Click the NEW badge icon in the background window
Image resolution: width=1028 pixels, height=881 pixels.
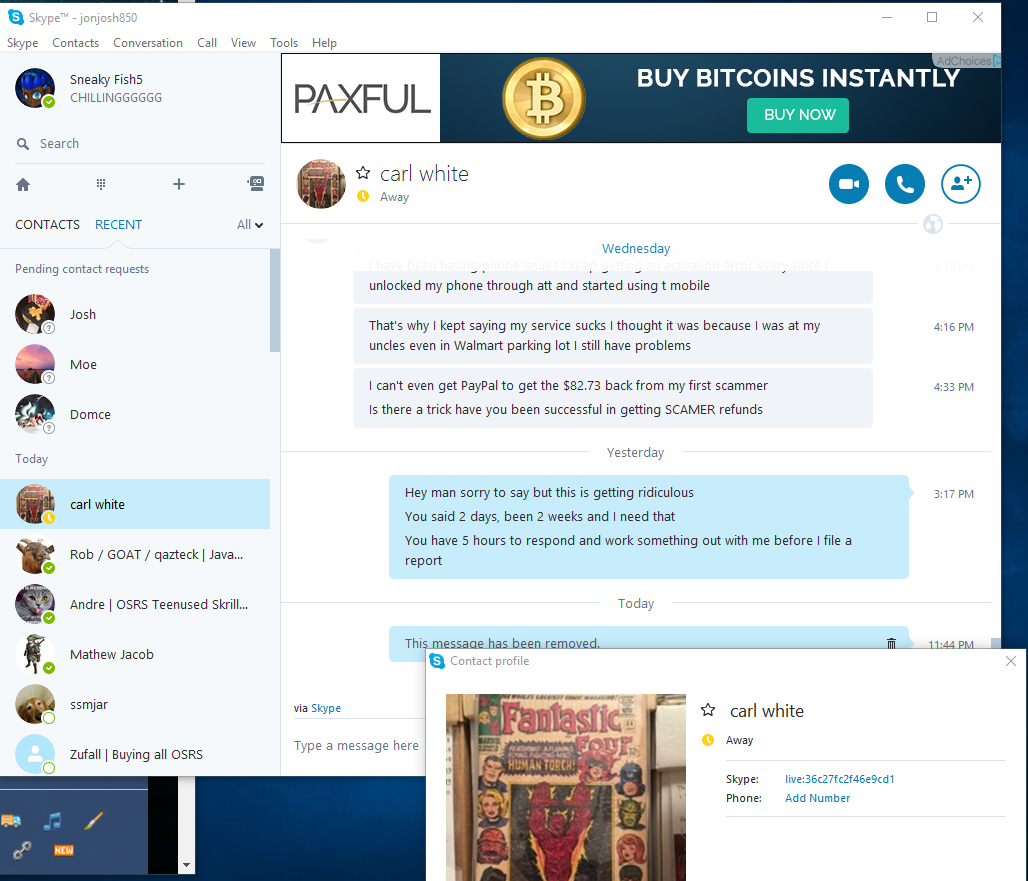pyautogui.click(x=64, y=850)
